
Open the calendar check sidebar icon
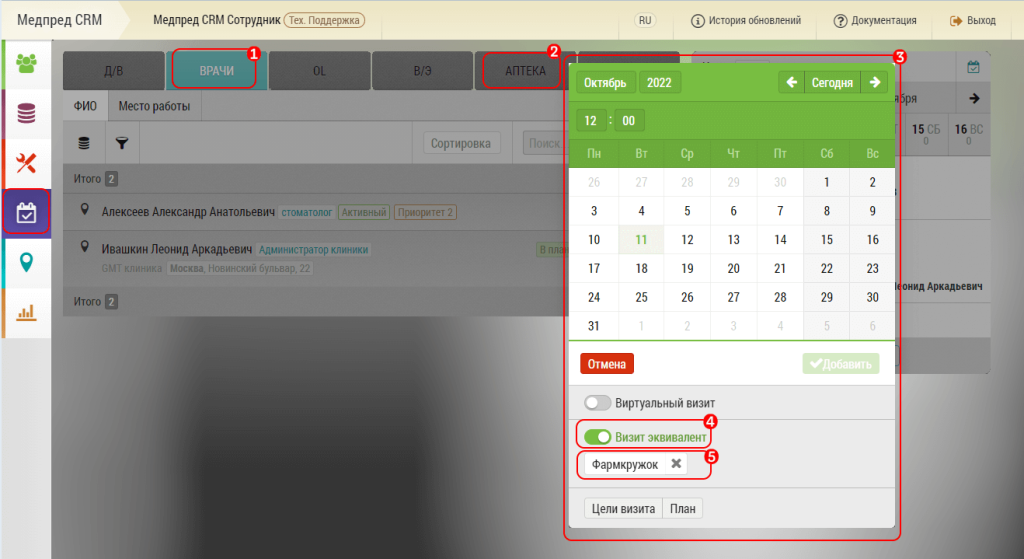(x=26, y=212)
